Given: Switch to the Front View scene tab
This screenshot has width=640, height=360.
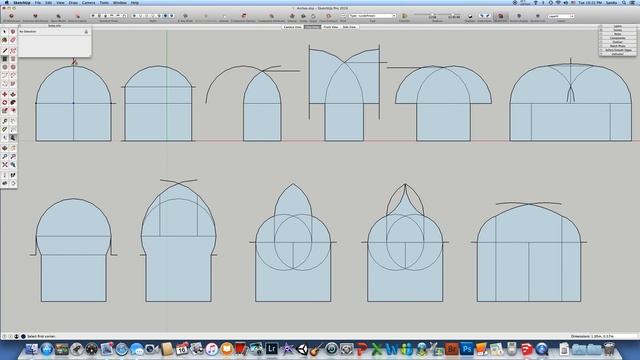Looking at the screenshot, I should pyautogui.click(x=331, y=27).
